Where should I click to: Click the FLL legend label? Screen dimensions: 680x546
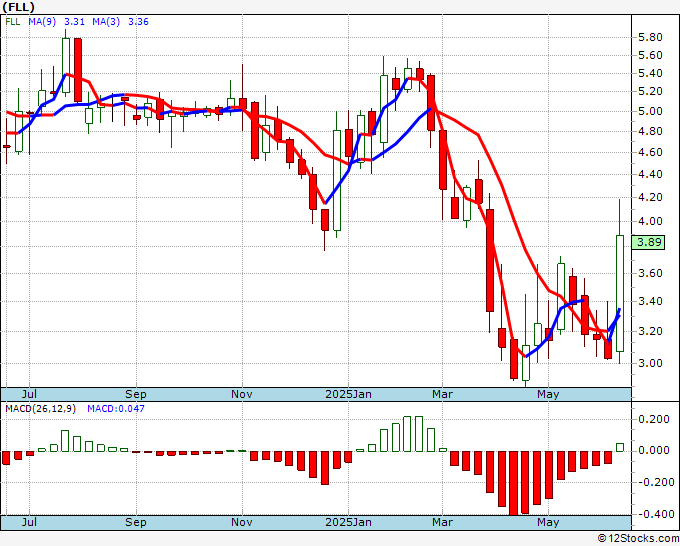13,22
